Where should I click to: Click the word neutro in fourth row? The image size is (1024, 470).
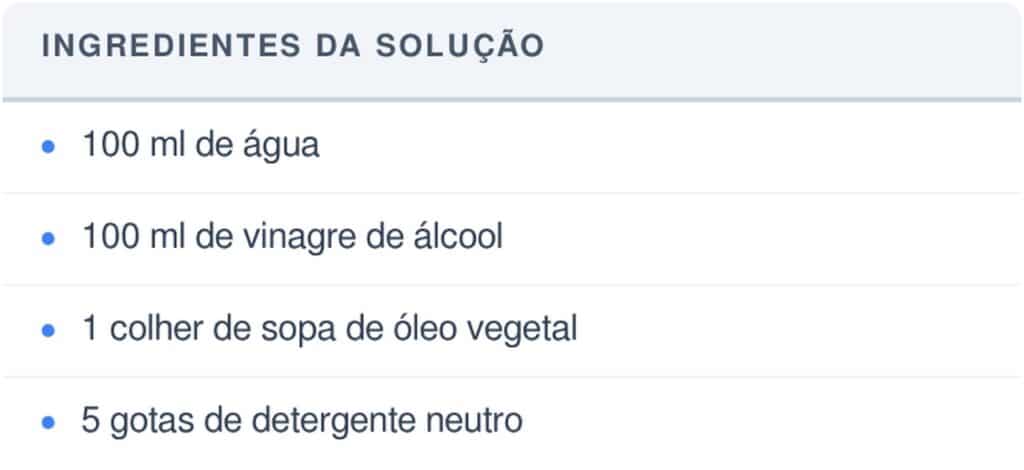click(474, 421)
